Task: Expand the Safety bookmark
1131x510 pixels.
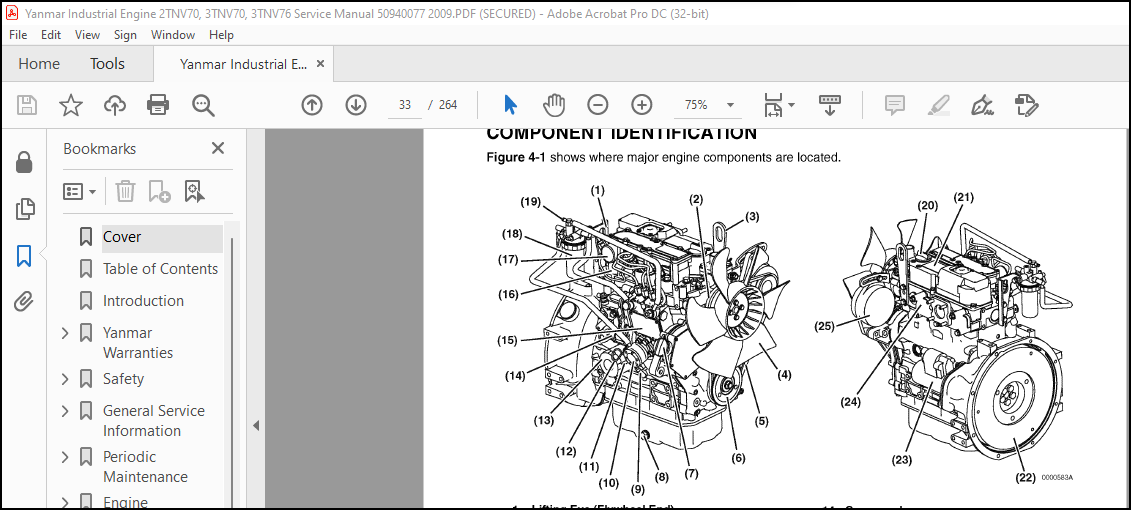Action: (65, 379)
